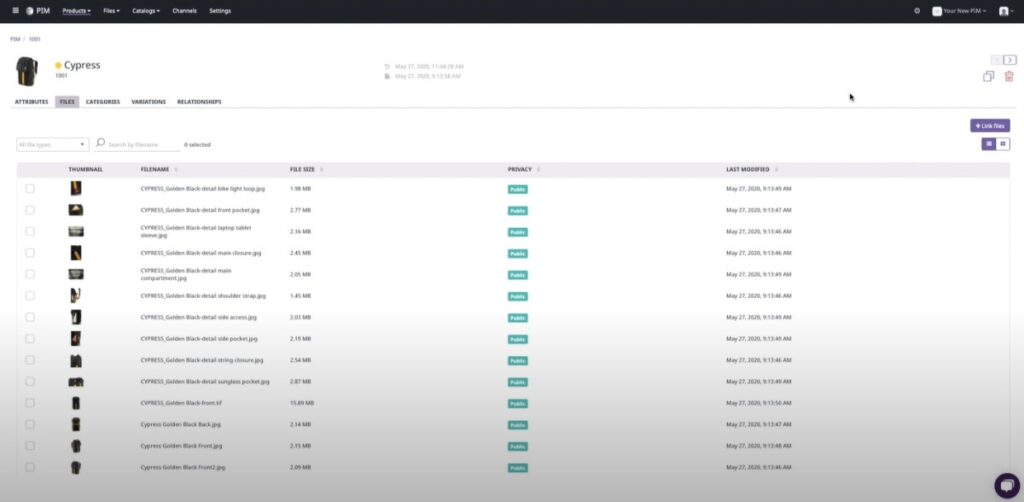The width and height of the screenshot is (1024, 502).
Task: Click PIM in the breadcrumb
Action: 15,39
